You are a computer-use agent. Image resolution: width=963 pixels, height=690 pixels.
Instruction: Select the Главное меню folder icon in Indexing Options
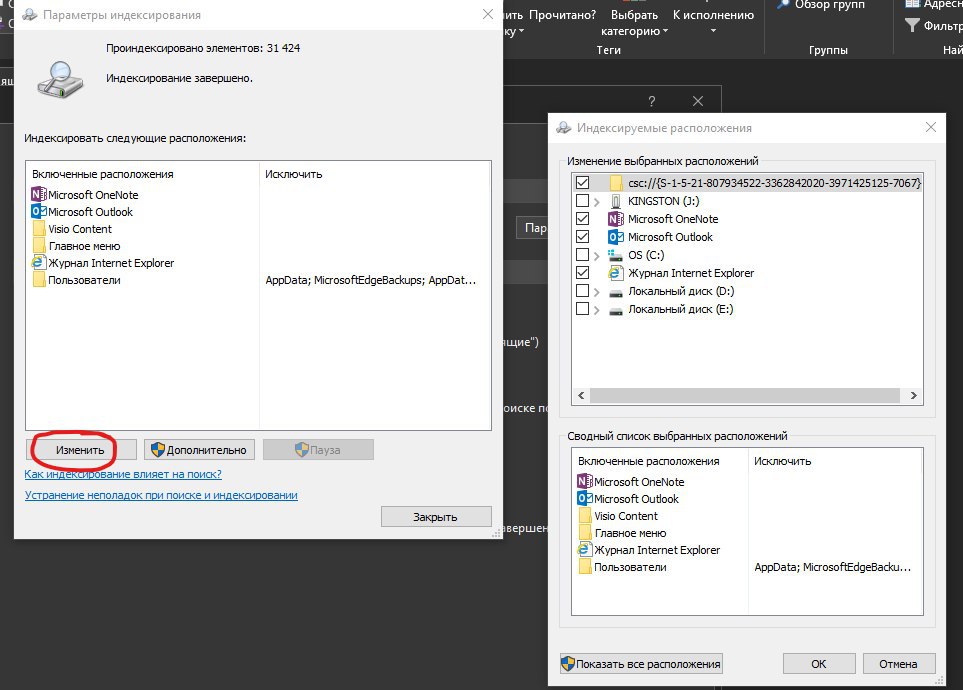39,246
